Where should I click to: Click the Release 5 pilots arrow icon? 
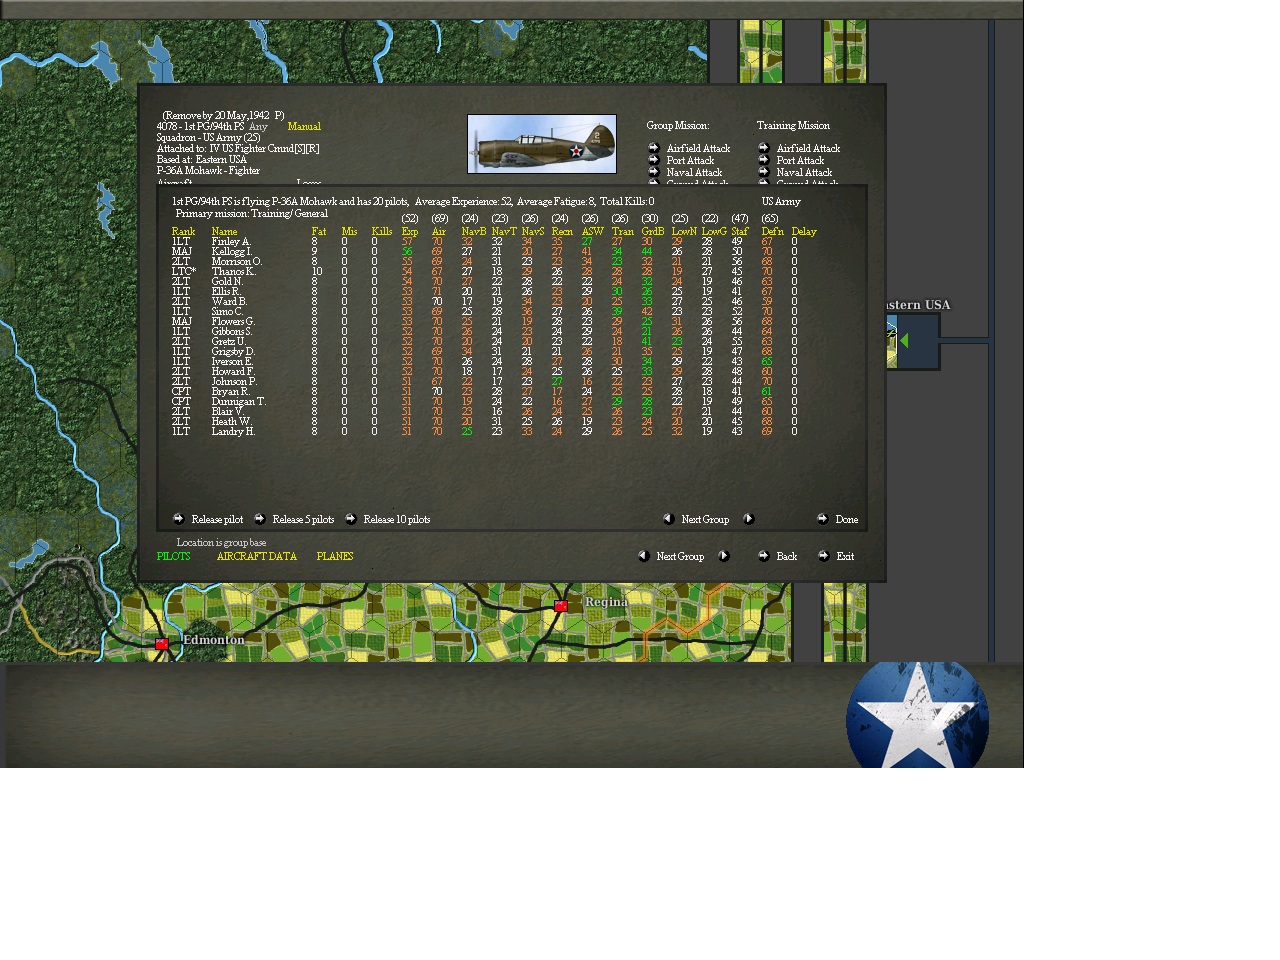coord(259,519)
